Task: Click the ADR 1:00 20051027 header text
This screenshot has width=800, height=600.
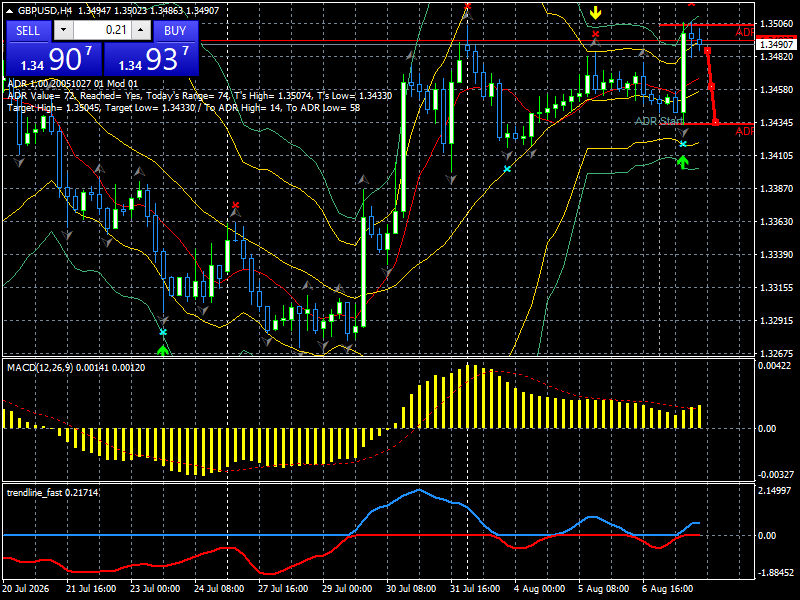Action: coord(72,84)
